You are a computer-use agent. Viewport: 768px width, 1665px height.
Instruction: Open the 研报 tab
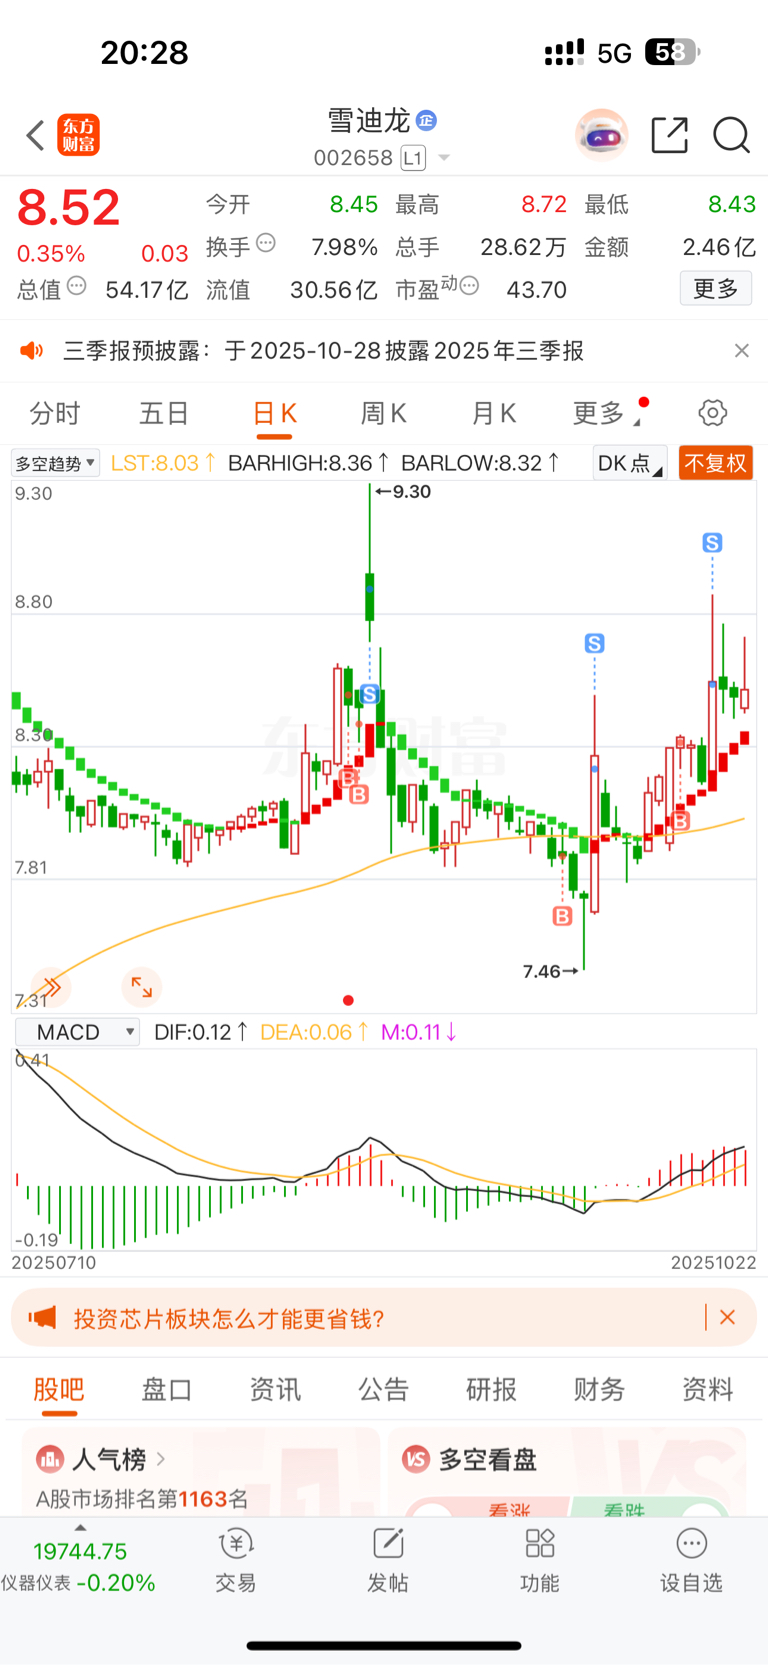(x=492, y=1389)
